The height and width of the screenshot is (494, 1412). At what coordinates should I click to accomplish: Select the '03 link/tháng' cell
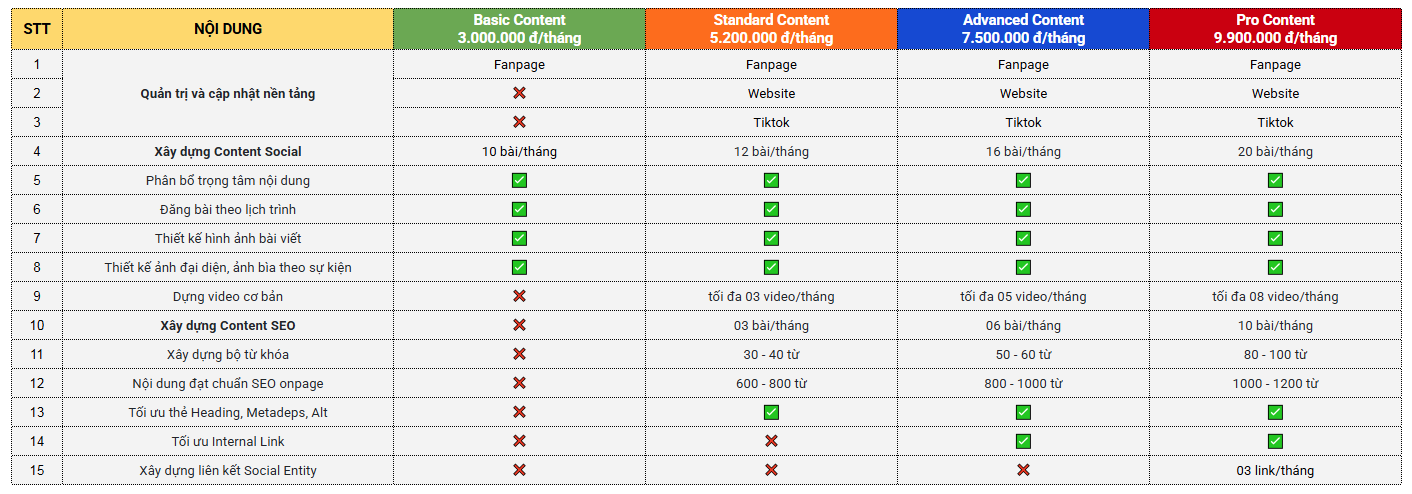1275,470
